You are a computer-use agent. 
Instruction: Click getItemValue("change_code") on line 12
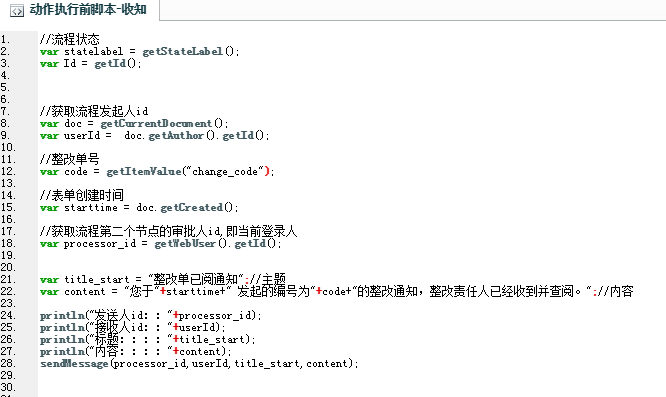(190, 172)
